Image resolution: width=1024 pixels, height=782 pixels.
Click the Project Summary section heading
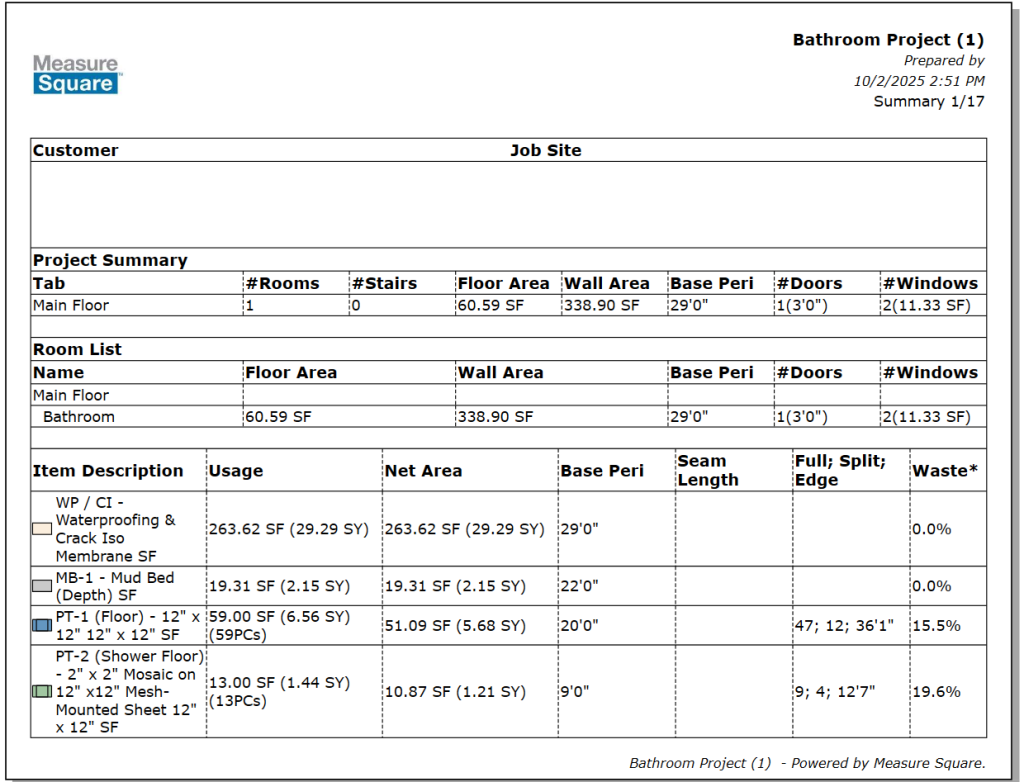[x=110, y=260]
